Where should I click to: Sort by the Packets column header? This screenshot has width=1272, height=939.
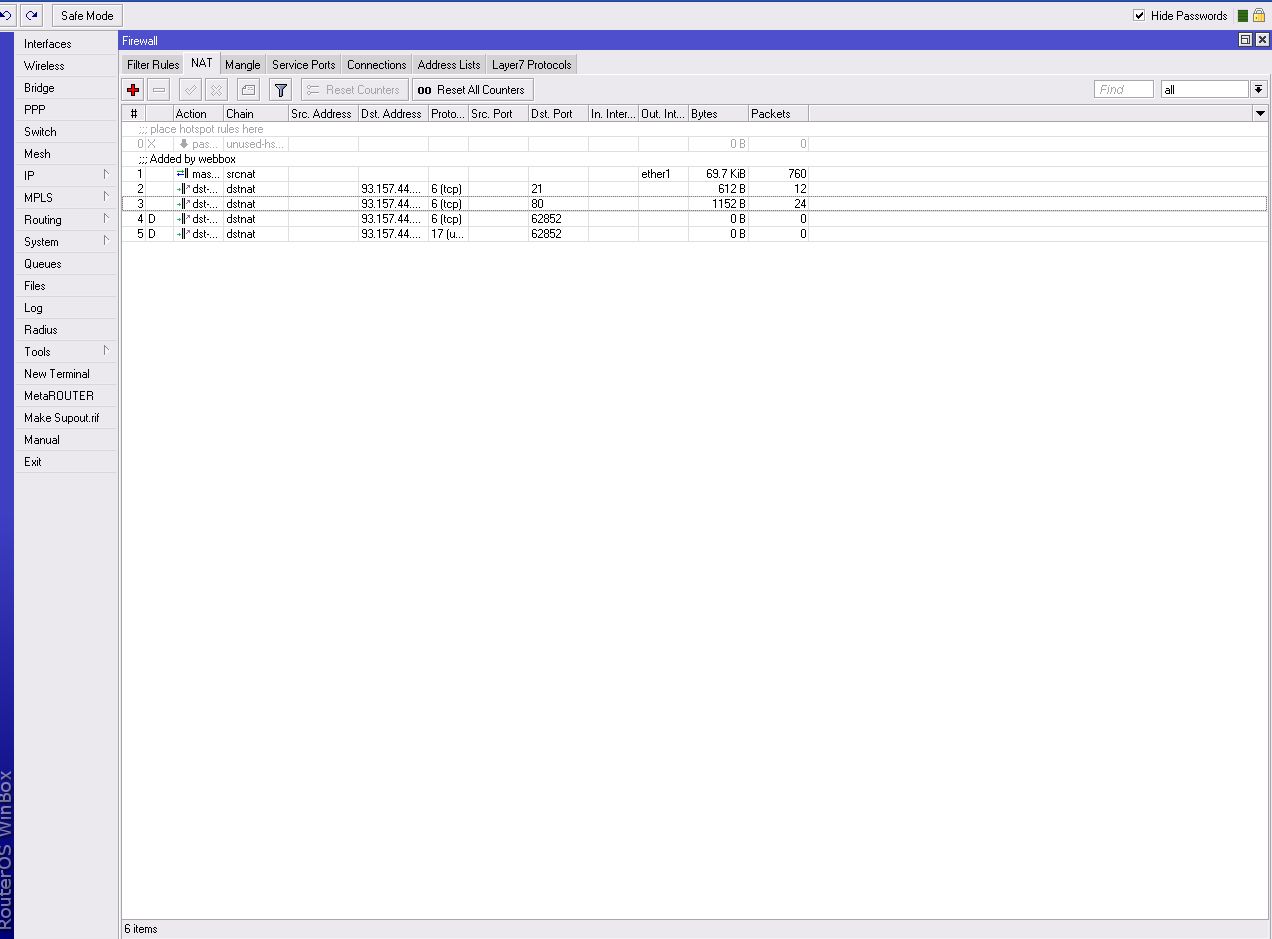coord(778,114)
